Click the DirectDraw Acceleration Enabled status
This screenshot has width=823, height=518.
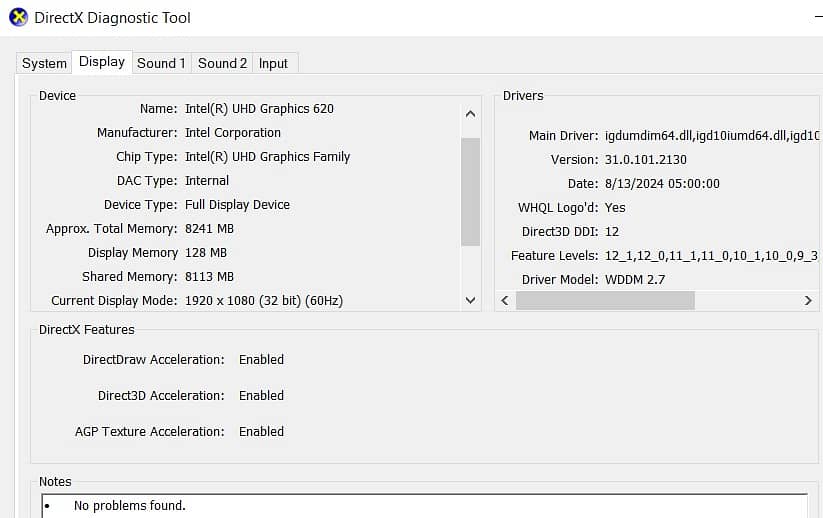(261, 360)
